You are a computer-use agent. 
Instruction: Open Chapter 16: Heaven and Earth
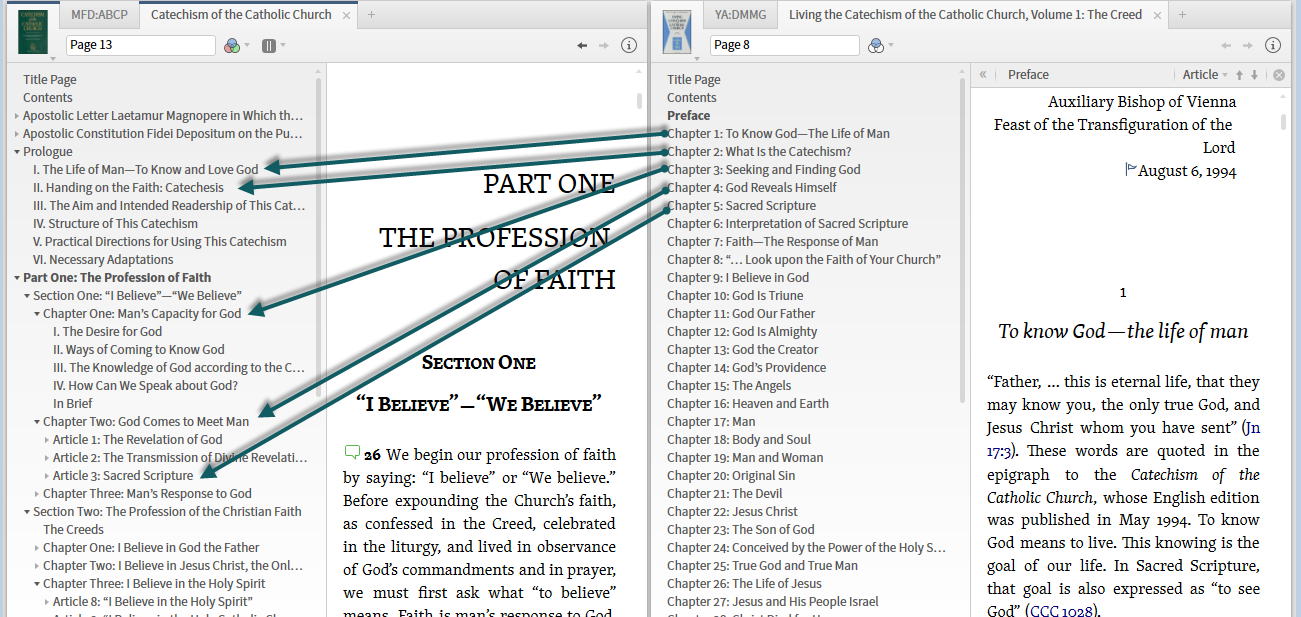(x=748, y=404)
